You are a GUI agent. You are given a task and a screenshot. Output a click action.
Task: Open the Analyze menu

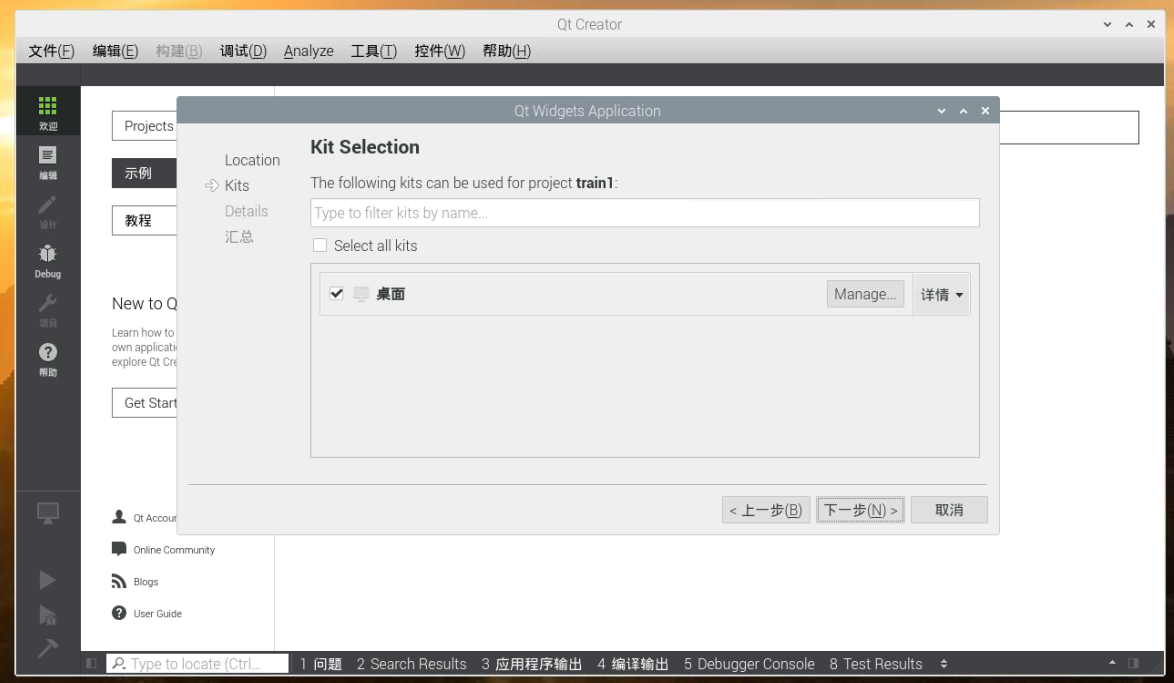click(x=308, y=51)
